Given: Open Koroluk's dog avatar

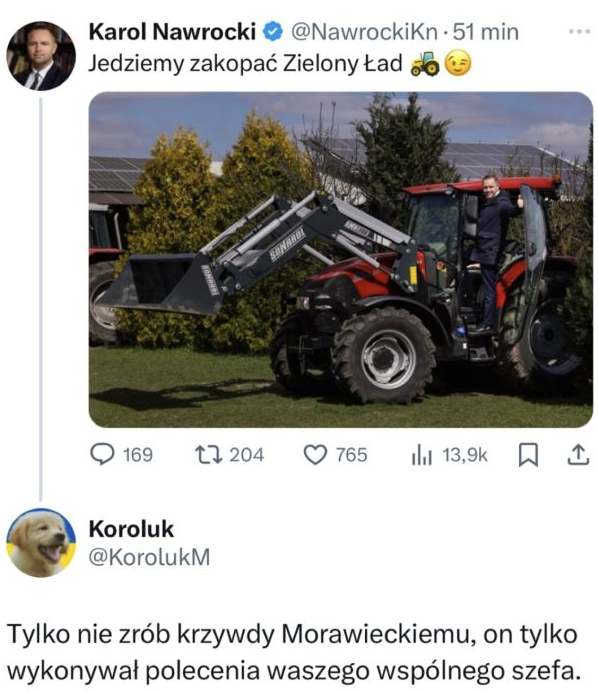Looking at the screenshot, I should pyautogui.click(x=41, y=543).
